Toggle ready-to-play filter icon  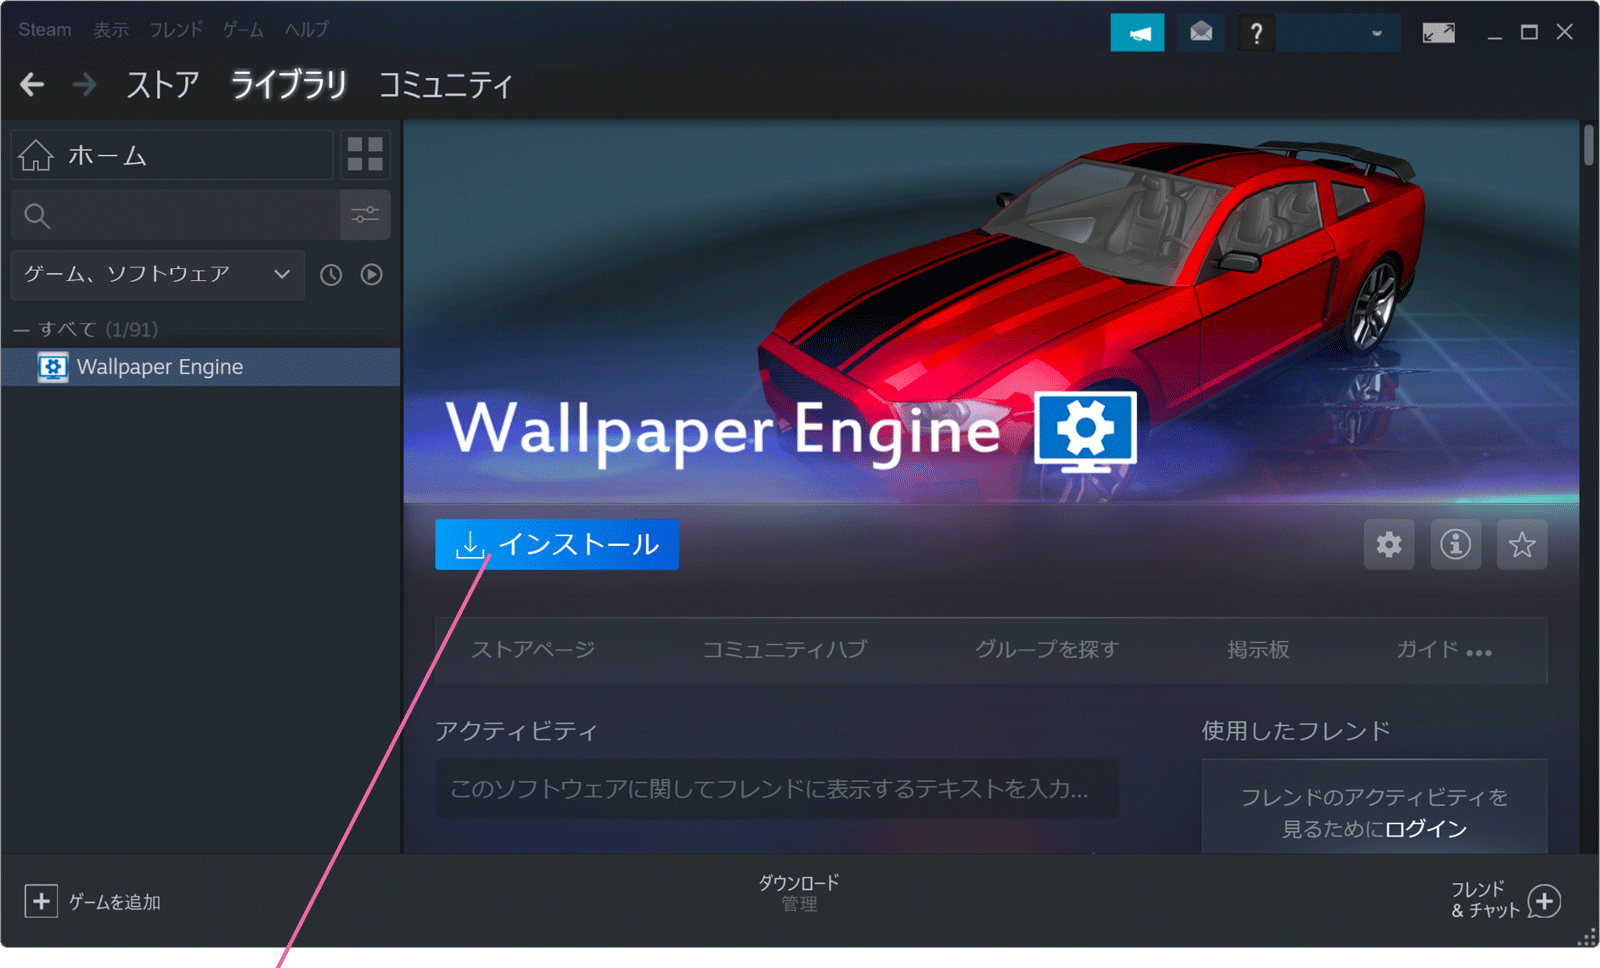pos(372,274)
